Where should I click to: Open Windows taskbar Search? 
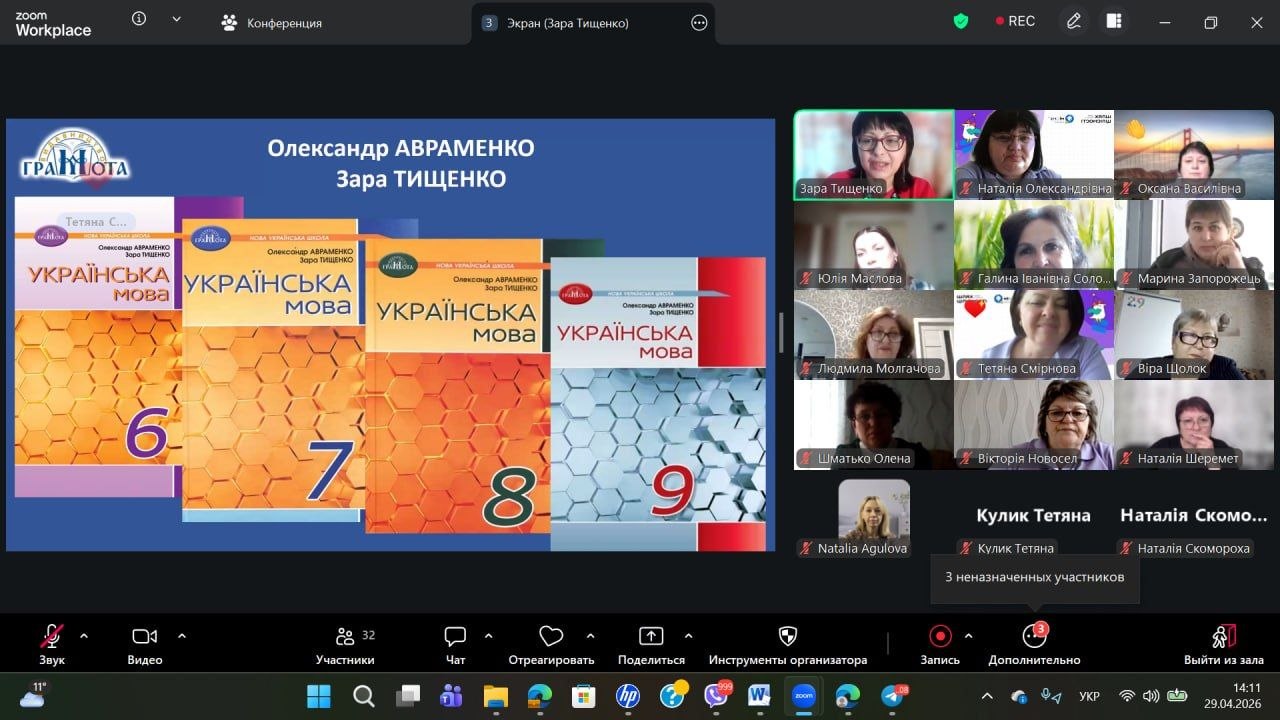(x=364, y=696)
